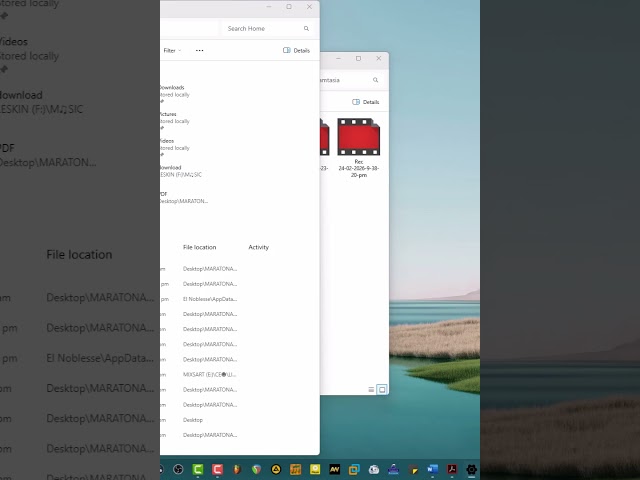This screenshot has width=640, height=480.
Task: Open the orange music note taskbar app
Action: tap(296, 469)
